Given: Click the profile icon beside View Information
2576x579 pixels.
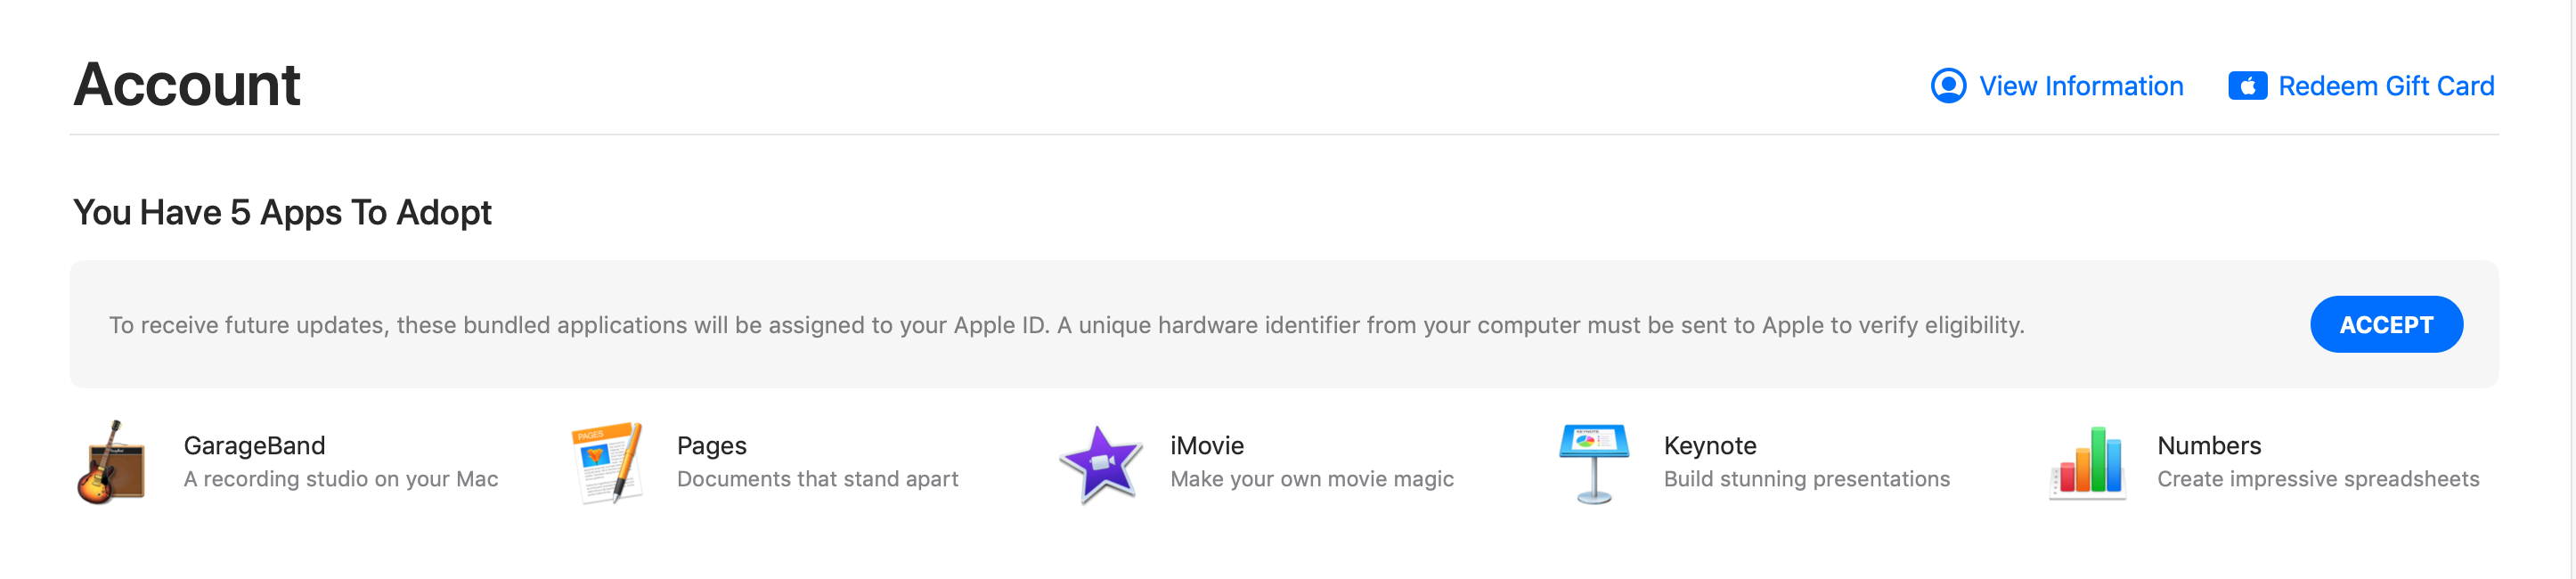Looking at the screenshot, I should pos(1947,86).
